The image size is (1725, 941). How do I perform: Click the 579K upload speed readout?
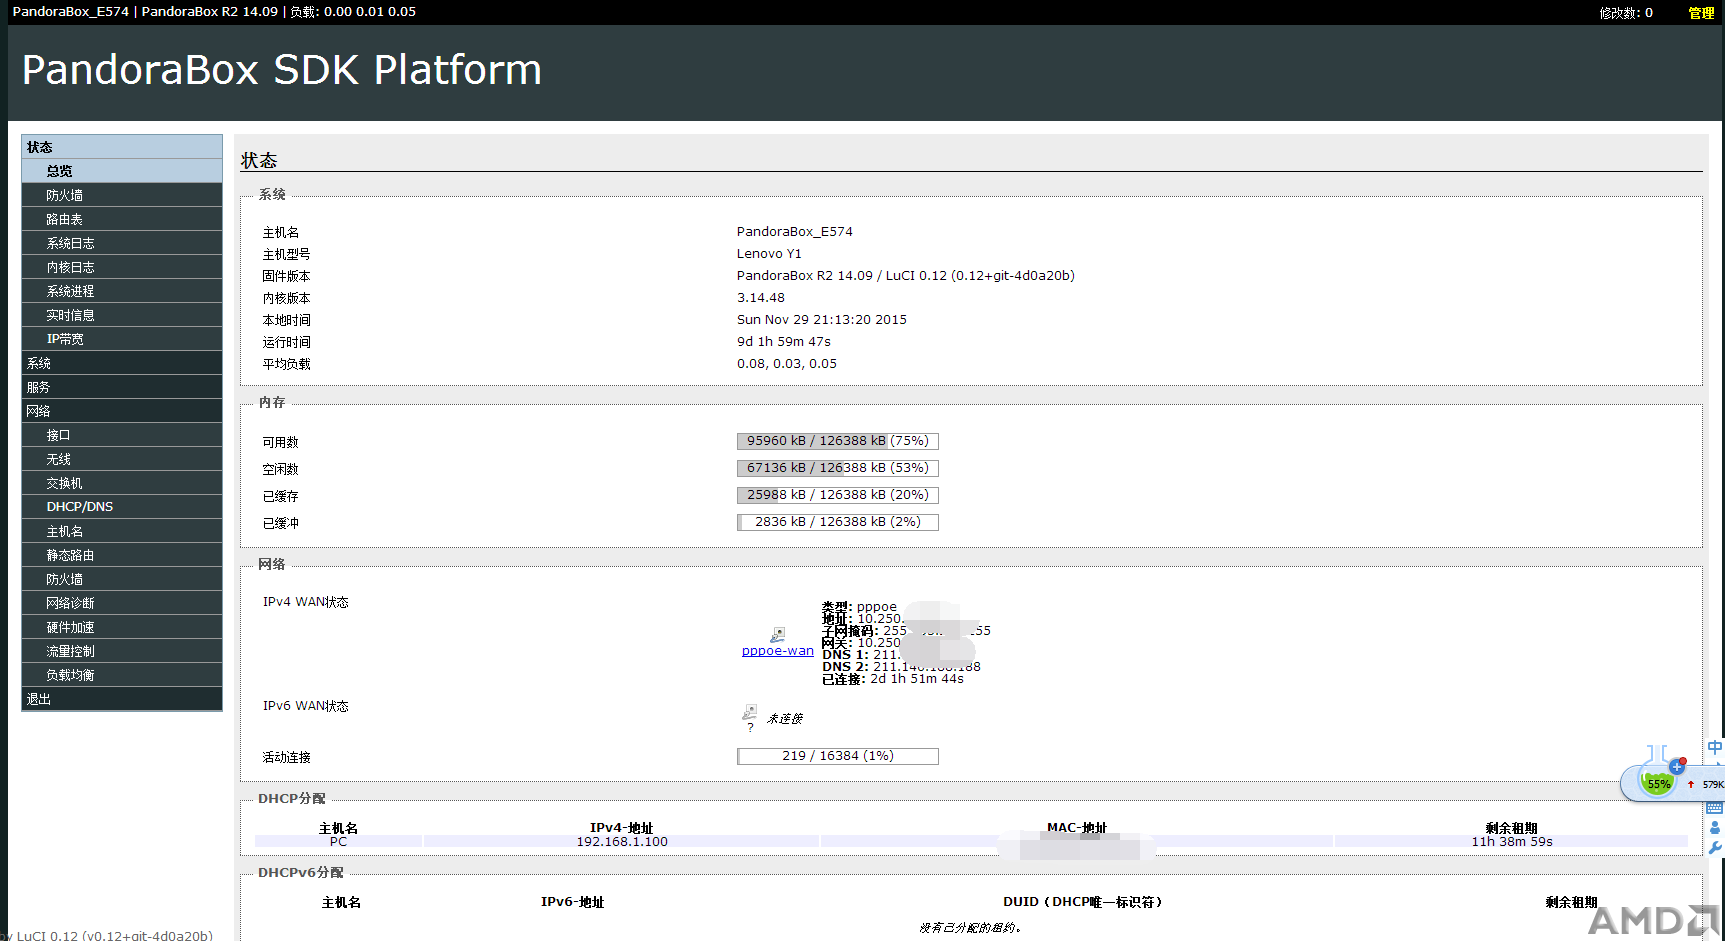(x=1713, y=785)
